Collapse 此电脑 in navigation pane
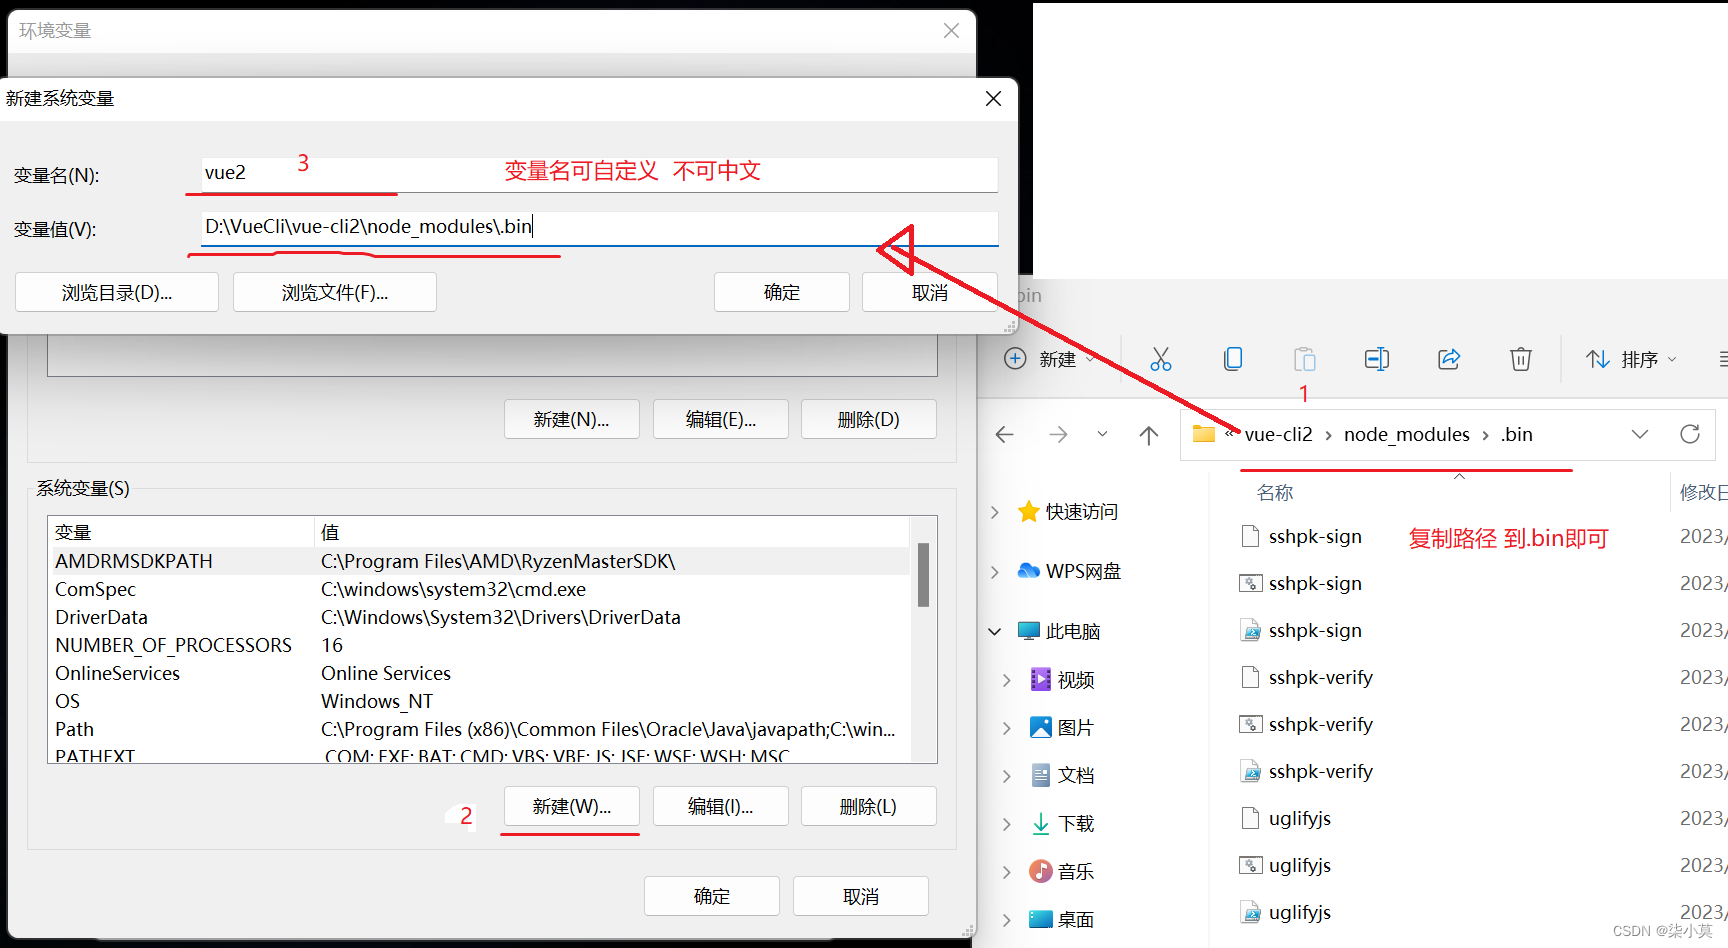 pyautogui.click(x=995, y=632)
